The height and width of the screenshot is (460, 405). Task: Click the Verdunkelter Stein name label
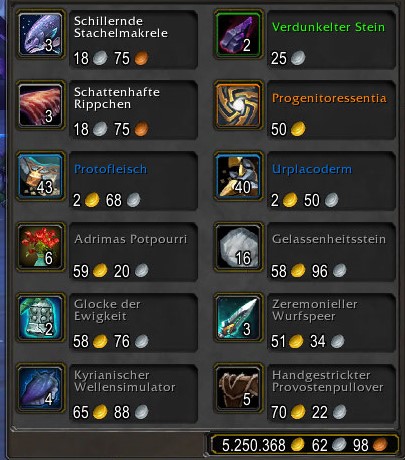pos(328,27)
